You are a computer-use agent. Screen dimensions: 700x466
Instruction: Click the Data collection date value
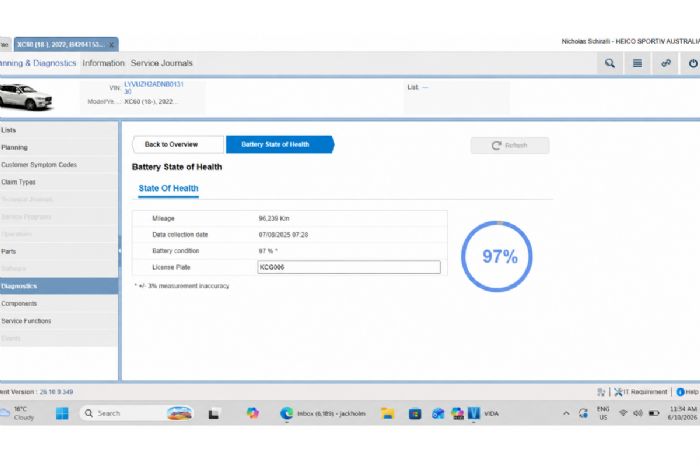pos(283,235)
